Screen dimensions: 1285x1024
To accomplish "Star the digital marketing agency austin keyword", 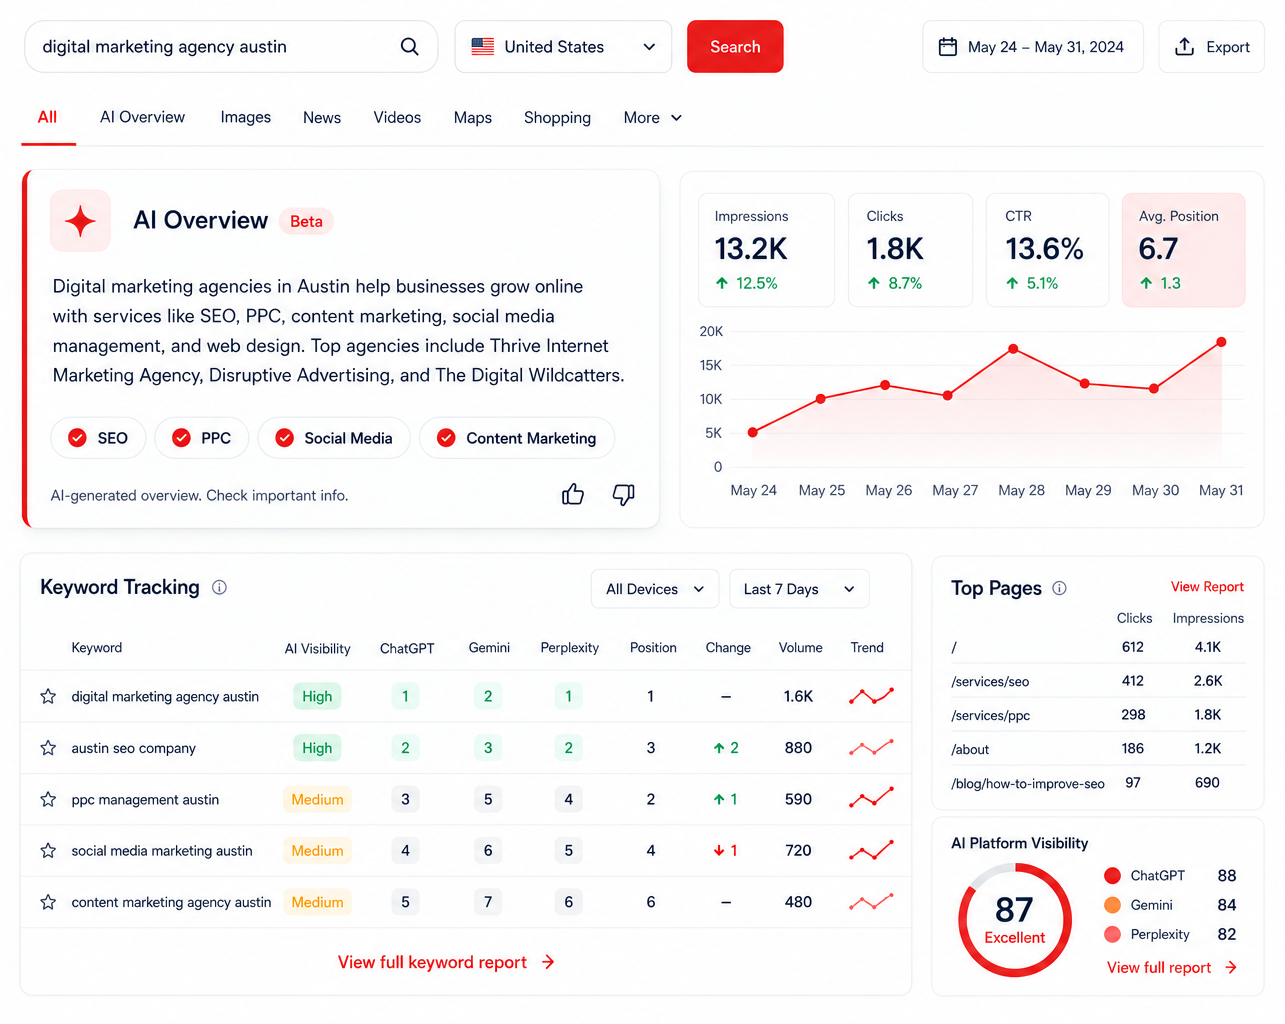I will tap(48, 696).
